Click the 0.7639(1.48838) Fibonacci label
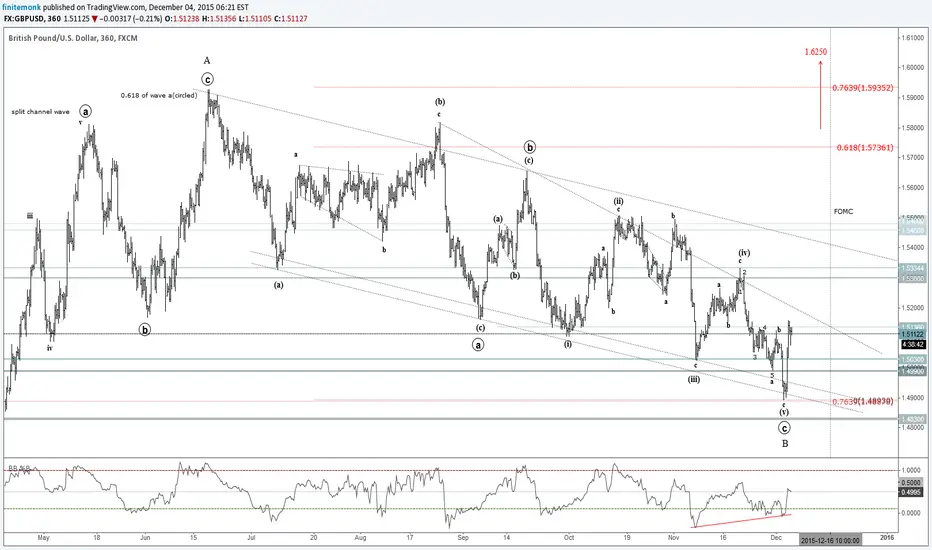 point(862,402)
